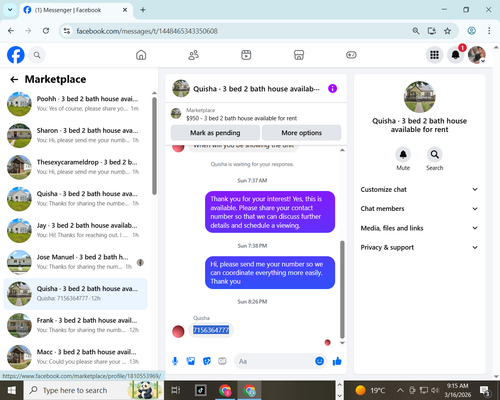Viewport: 500px width, 400px height.
Task: Open the Facebook menu grid icon
Action: tap(434, 55)
